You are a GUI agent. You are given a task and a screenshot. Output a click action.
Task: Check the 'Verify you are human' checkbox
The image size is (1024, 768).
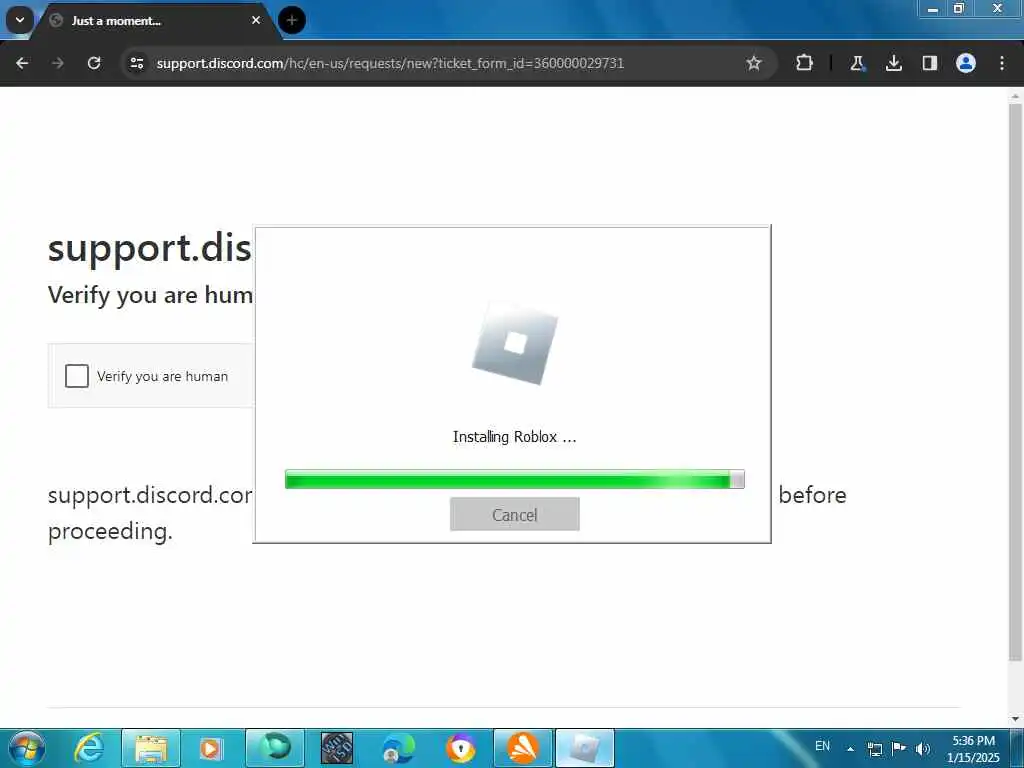pos(76,376)
